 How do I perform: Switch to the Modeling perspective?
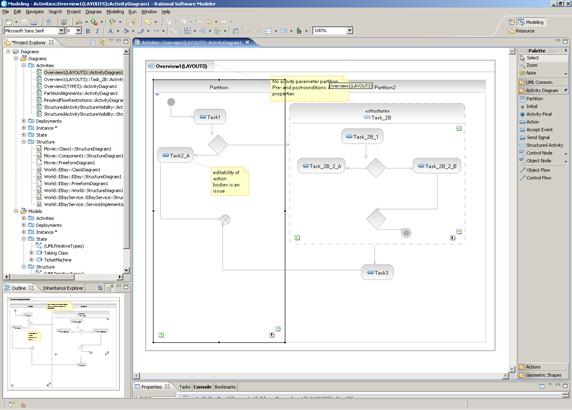tap(531, 22)
